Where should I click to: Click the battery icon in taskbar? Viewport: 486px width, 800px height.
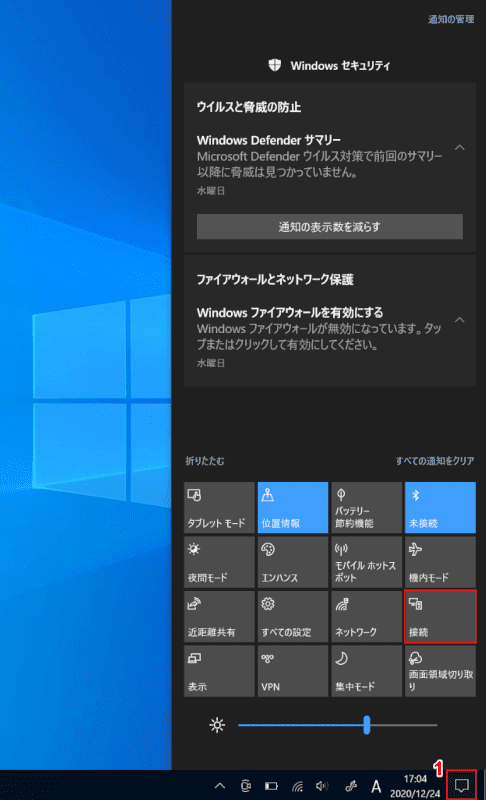[x=271, y=786]
